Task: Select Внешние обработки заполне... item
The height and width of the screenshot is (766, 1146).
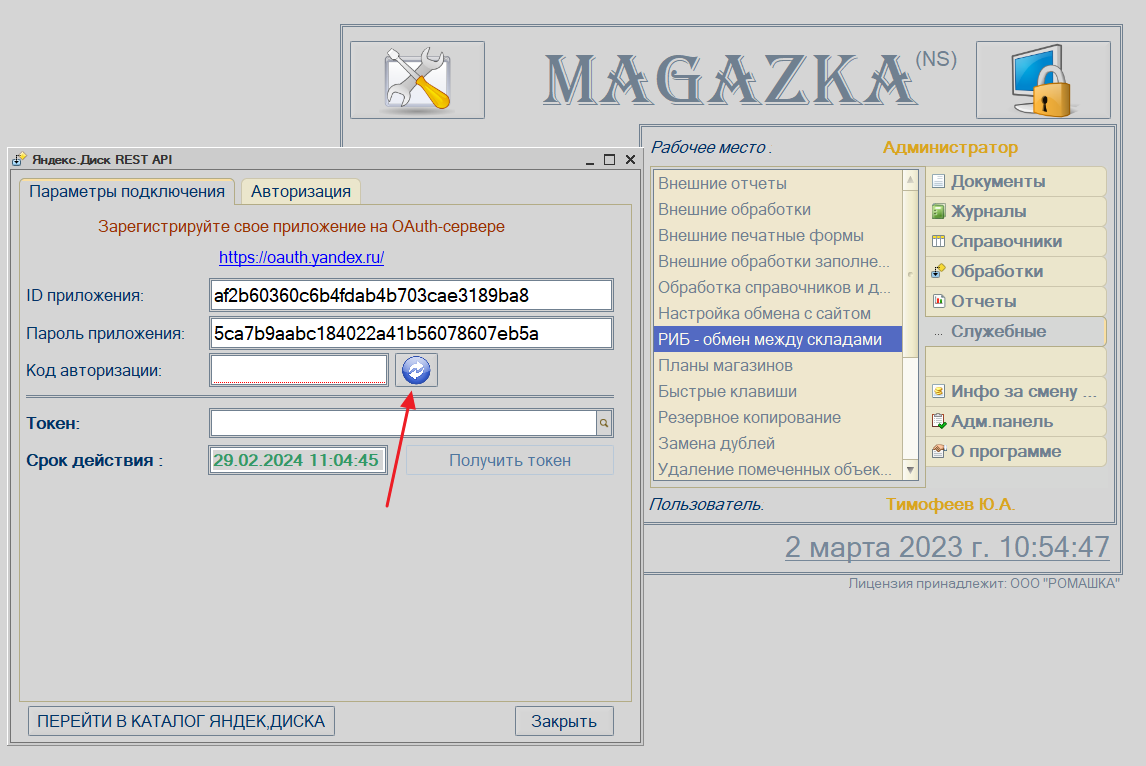Action: click(x=778, y=262)
